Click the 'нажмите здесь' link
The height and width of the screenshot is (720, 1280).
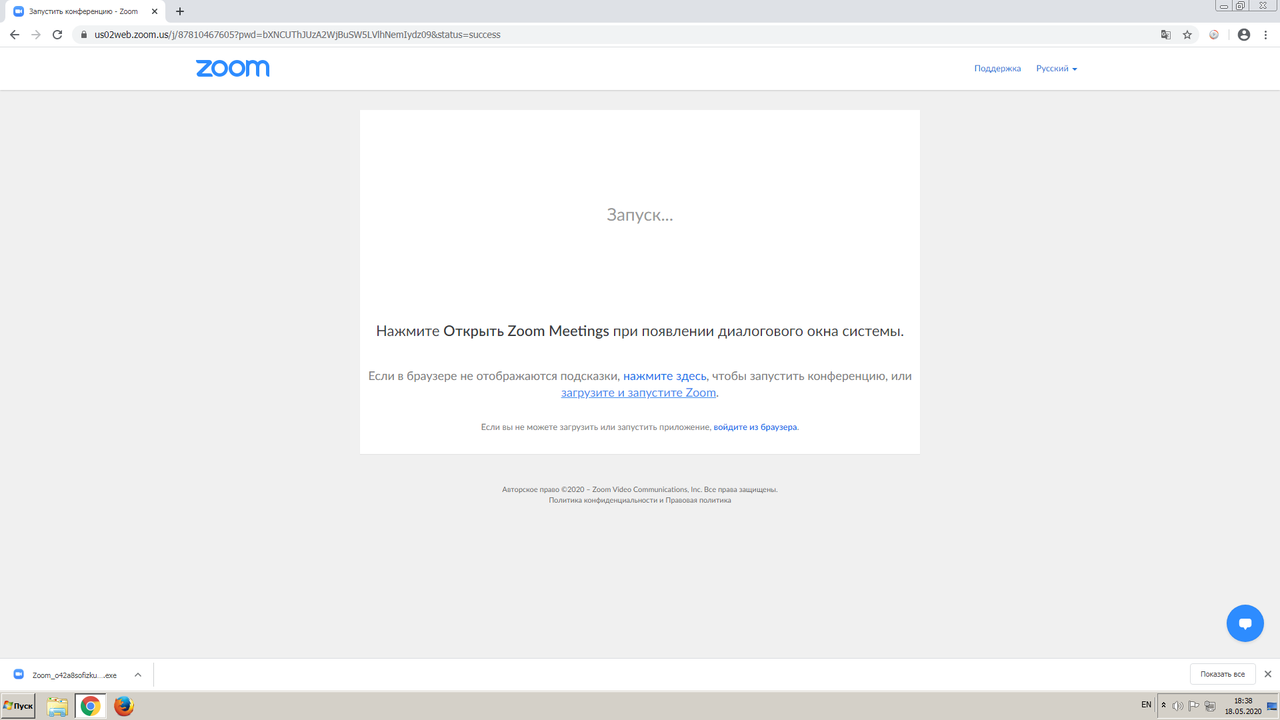click(x=664, y=376)
